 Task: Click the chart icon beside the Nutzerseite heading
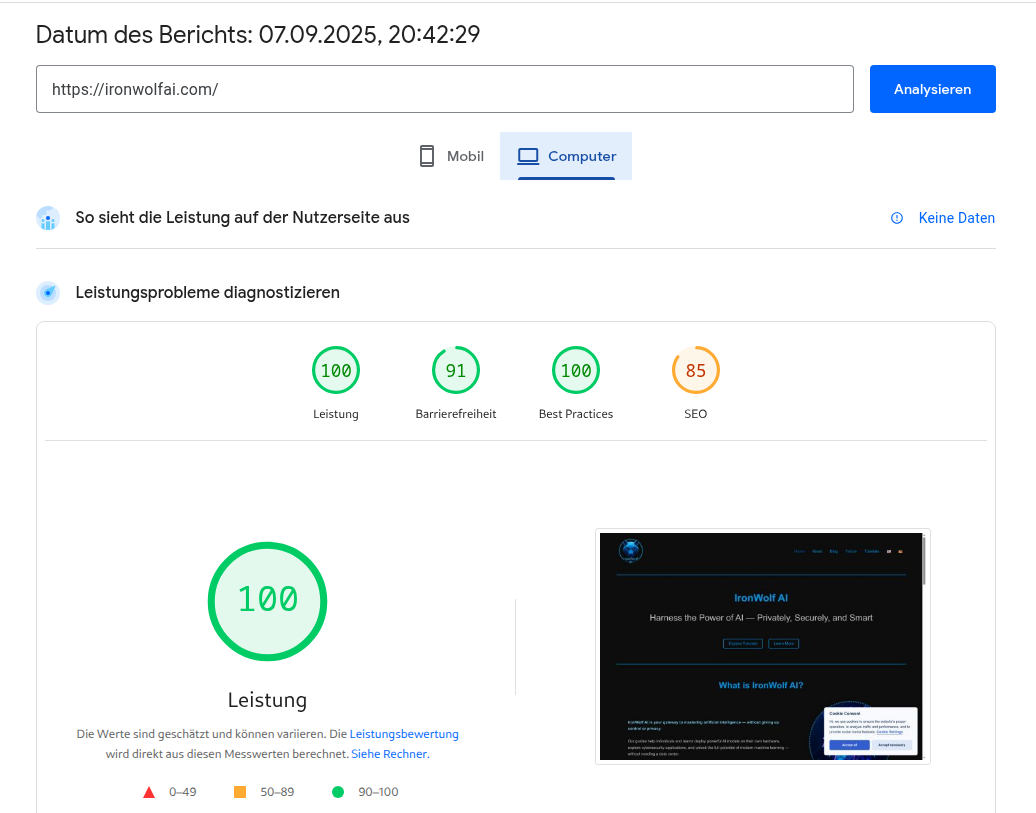tap(48, 218)
